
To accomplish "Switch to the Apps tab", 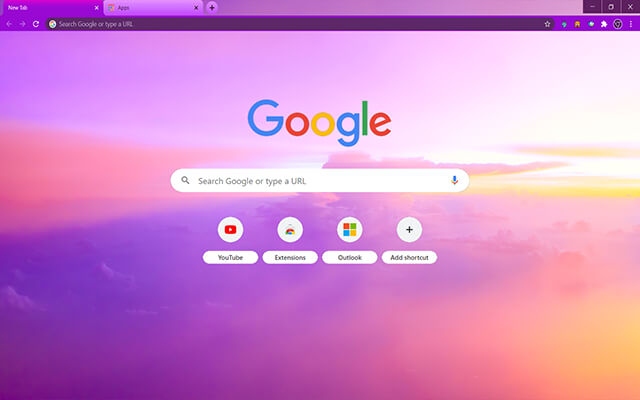I will (153, 8).
